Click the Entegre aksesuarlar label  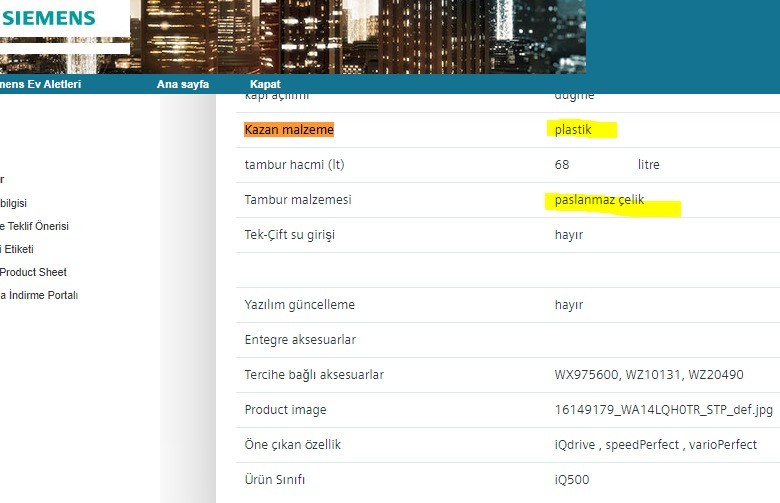300,340
